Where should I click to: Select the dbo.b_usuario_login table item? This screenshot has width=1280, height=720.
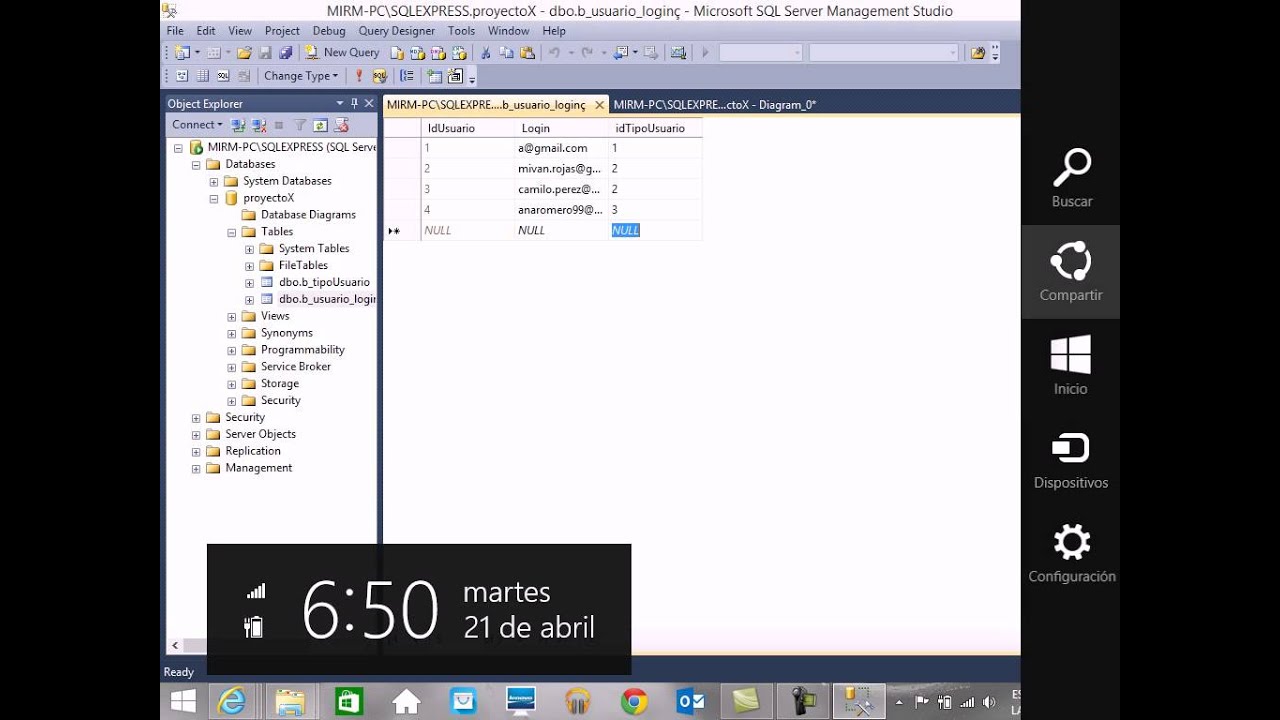tap(327, 299)
